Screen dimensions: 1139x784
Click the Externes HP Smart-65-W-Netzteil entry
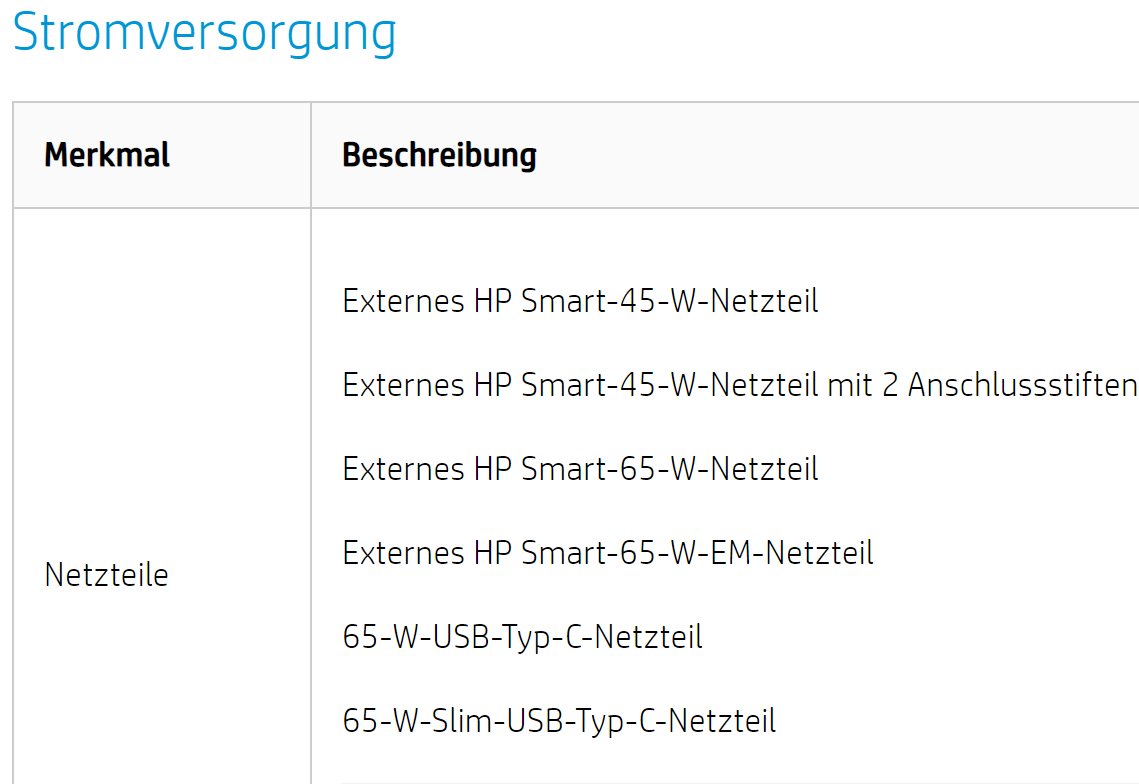(x=580, y=469)
